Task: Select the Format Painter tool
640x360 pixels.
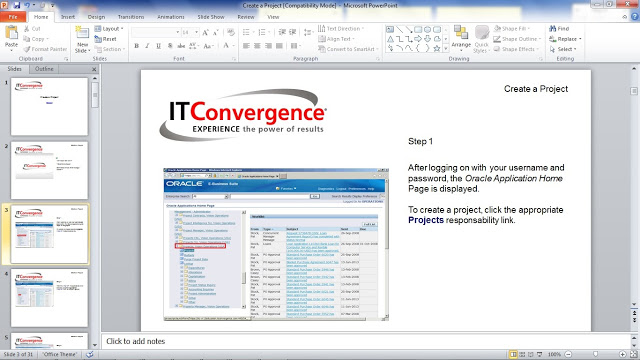Action: click(x=45, y=49)
